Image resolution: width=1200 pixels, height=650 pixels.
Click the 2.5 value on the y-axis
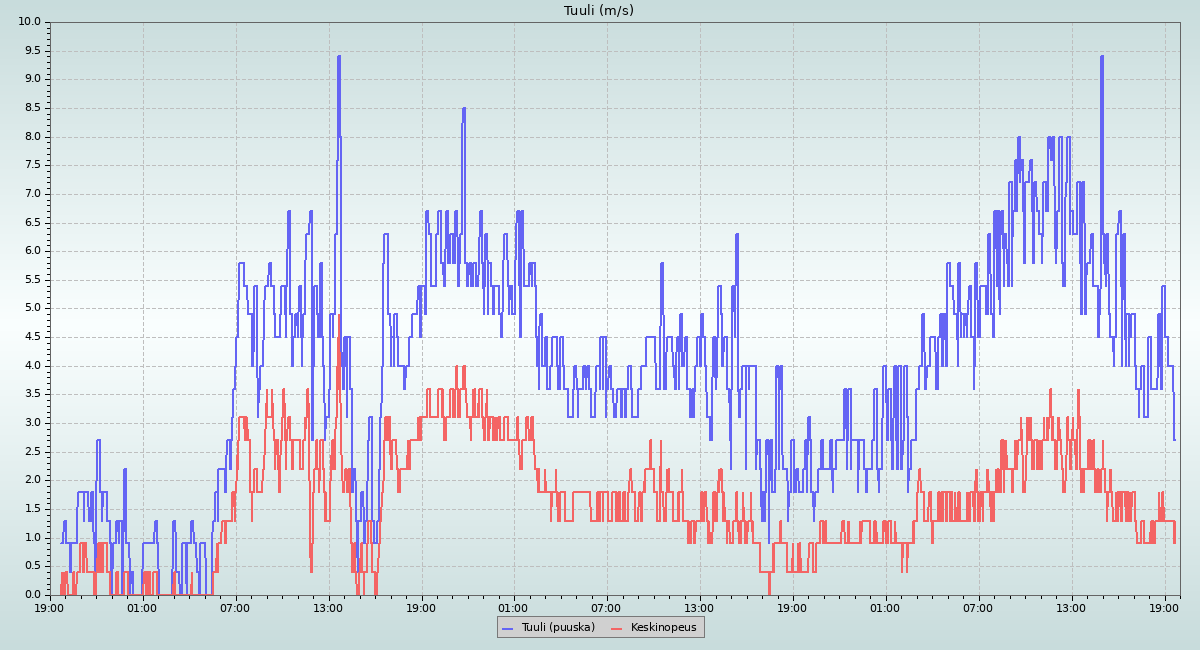(33, 452)
